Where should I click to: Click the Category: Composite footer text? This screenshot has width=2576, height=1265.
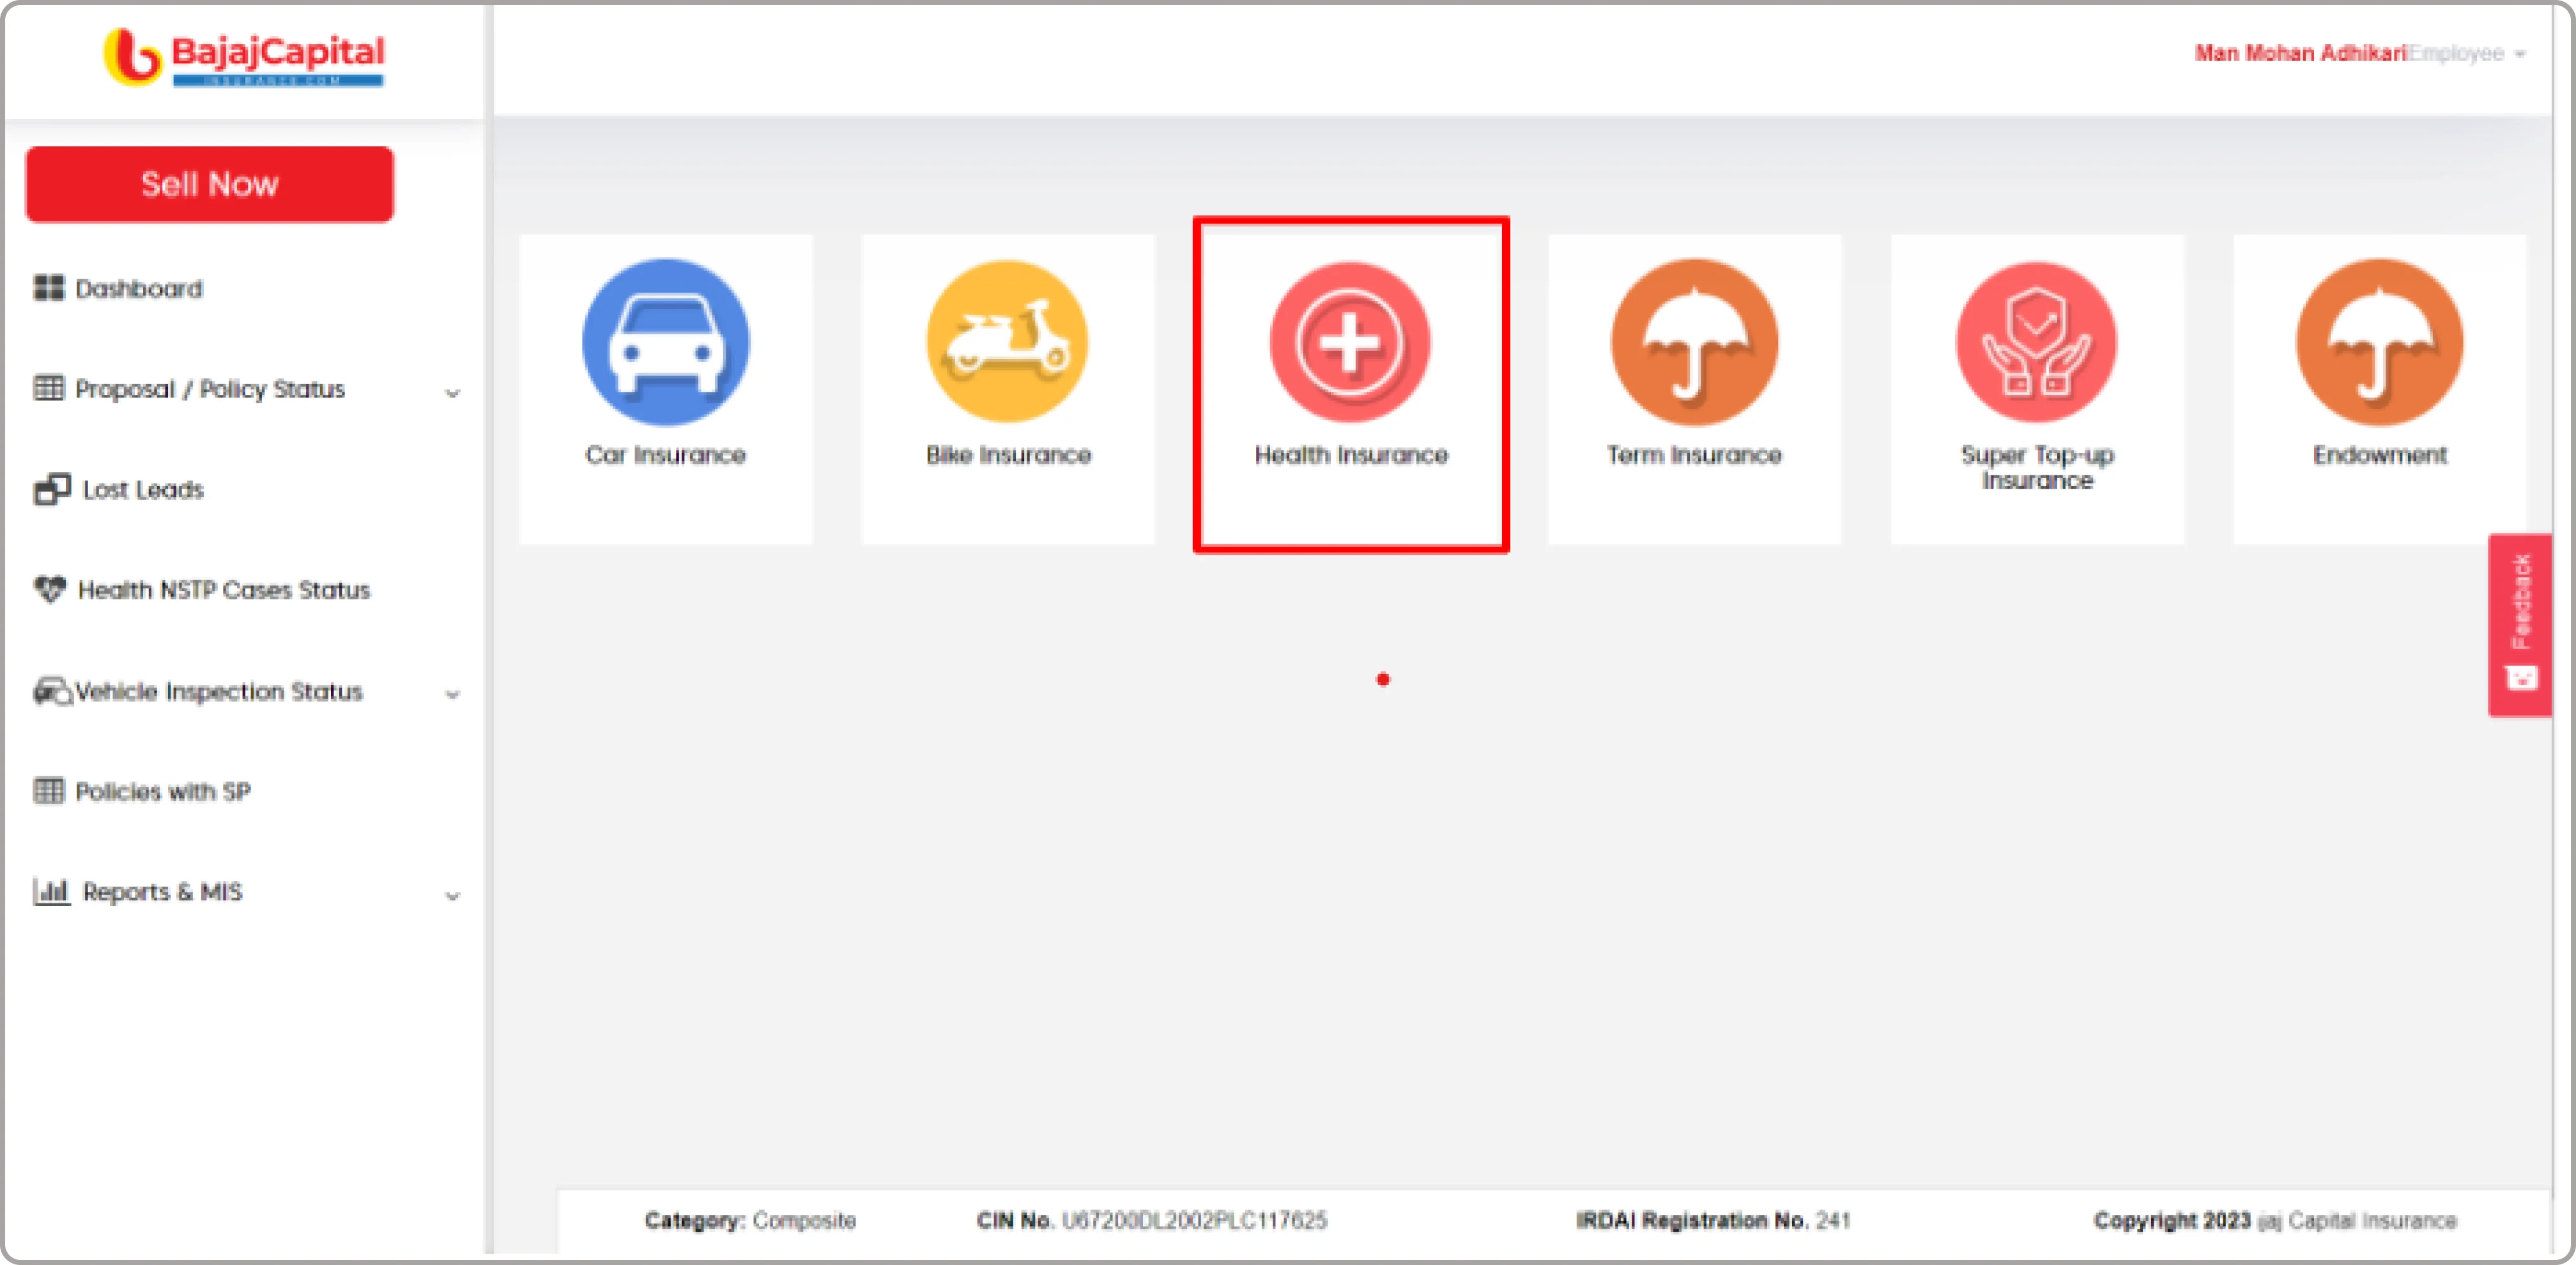[750, 1220]
